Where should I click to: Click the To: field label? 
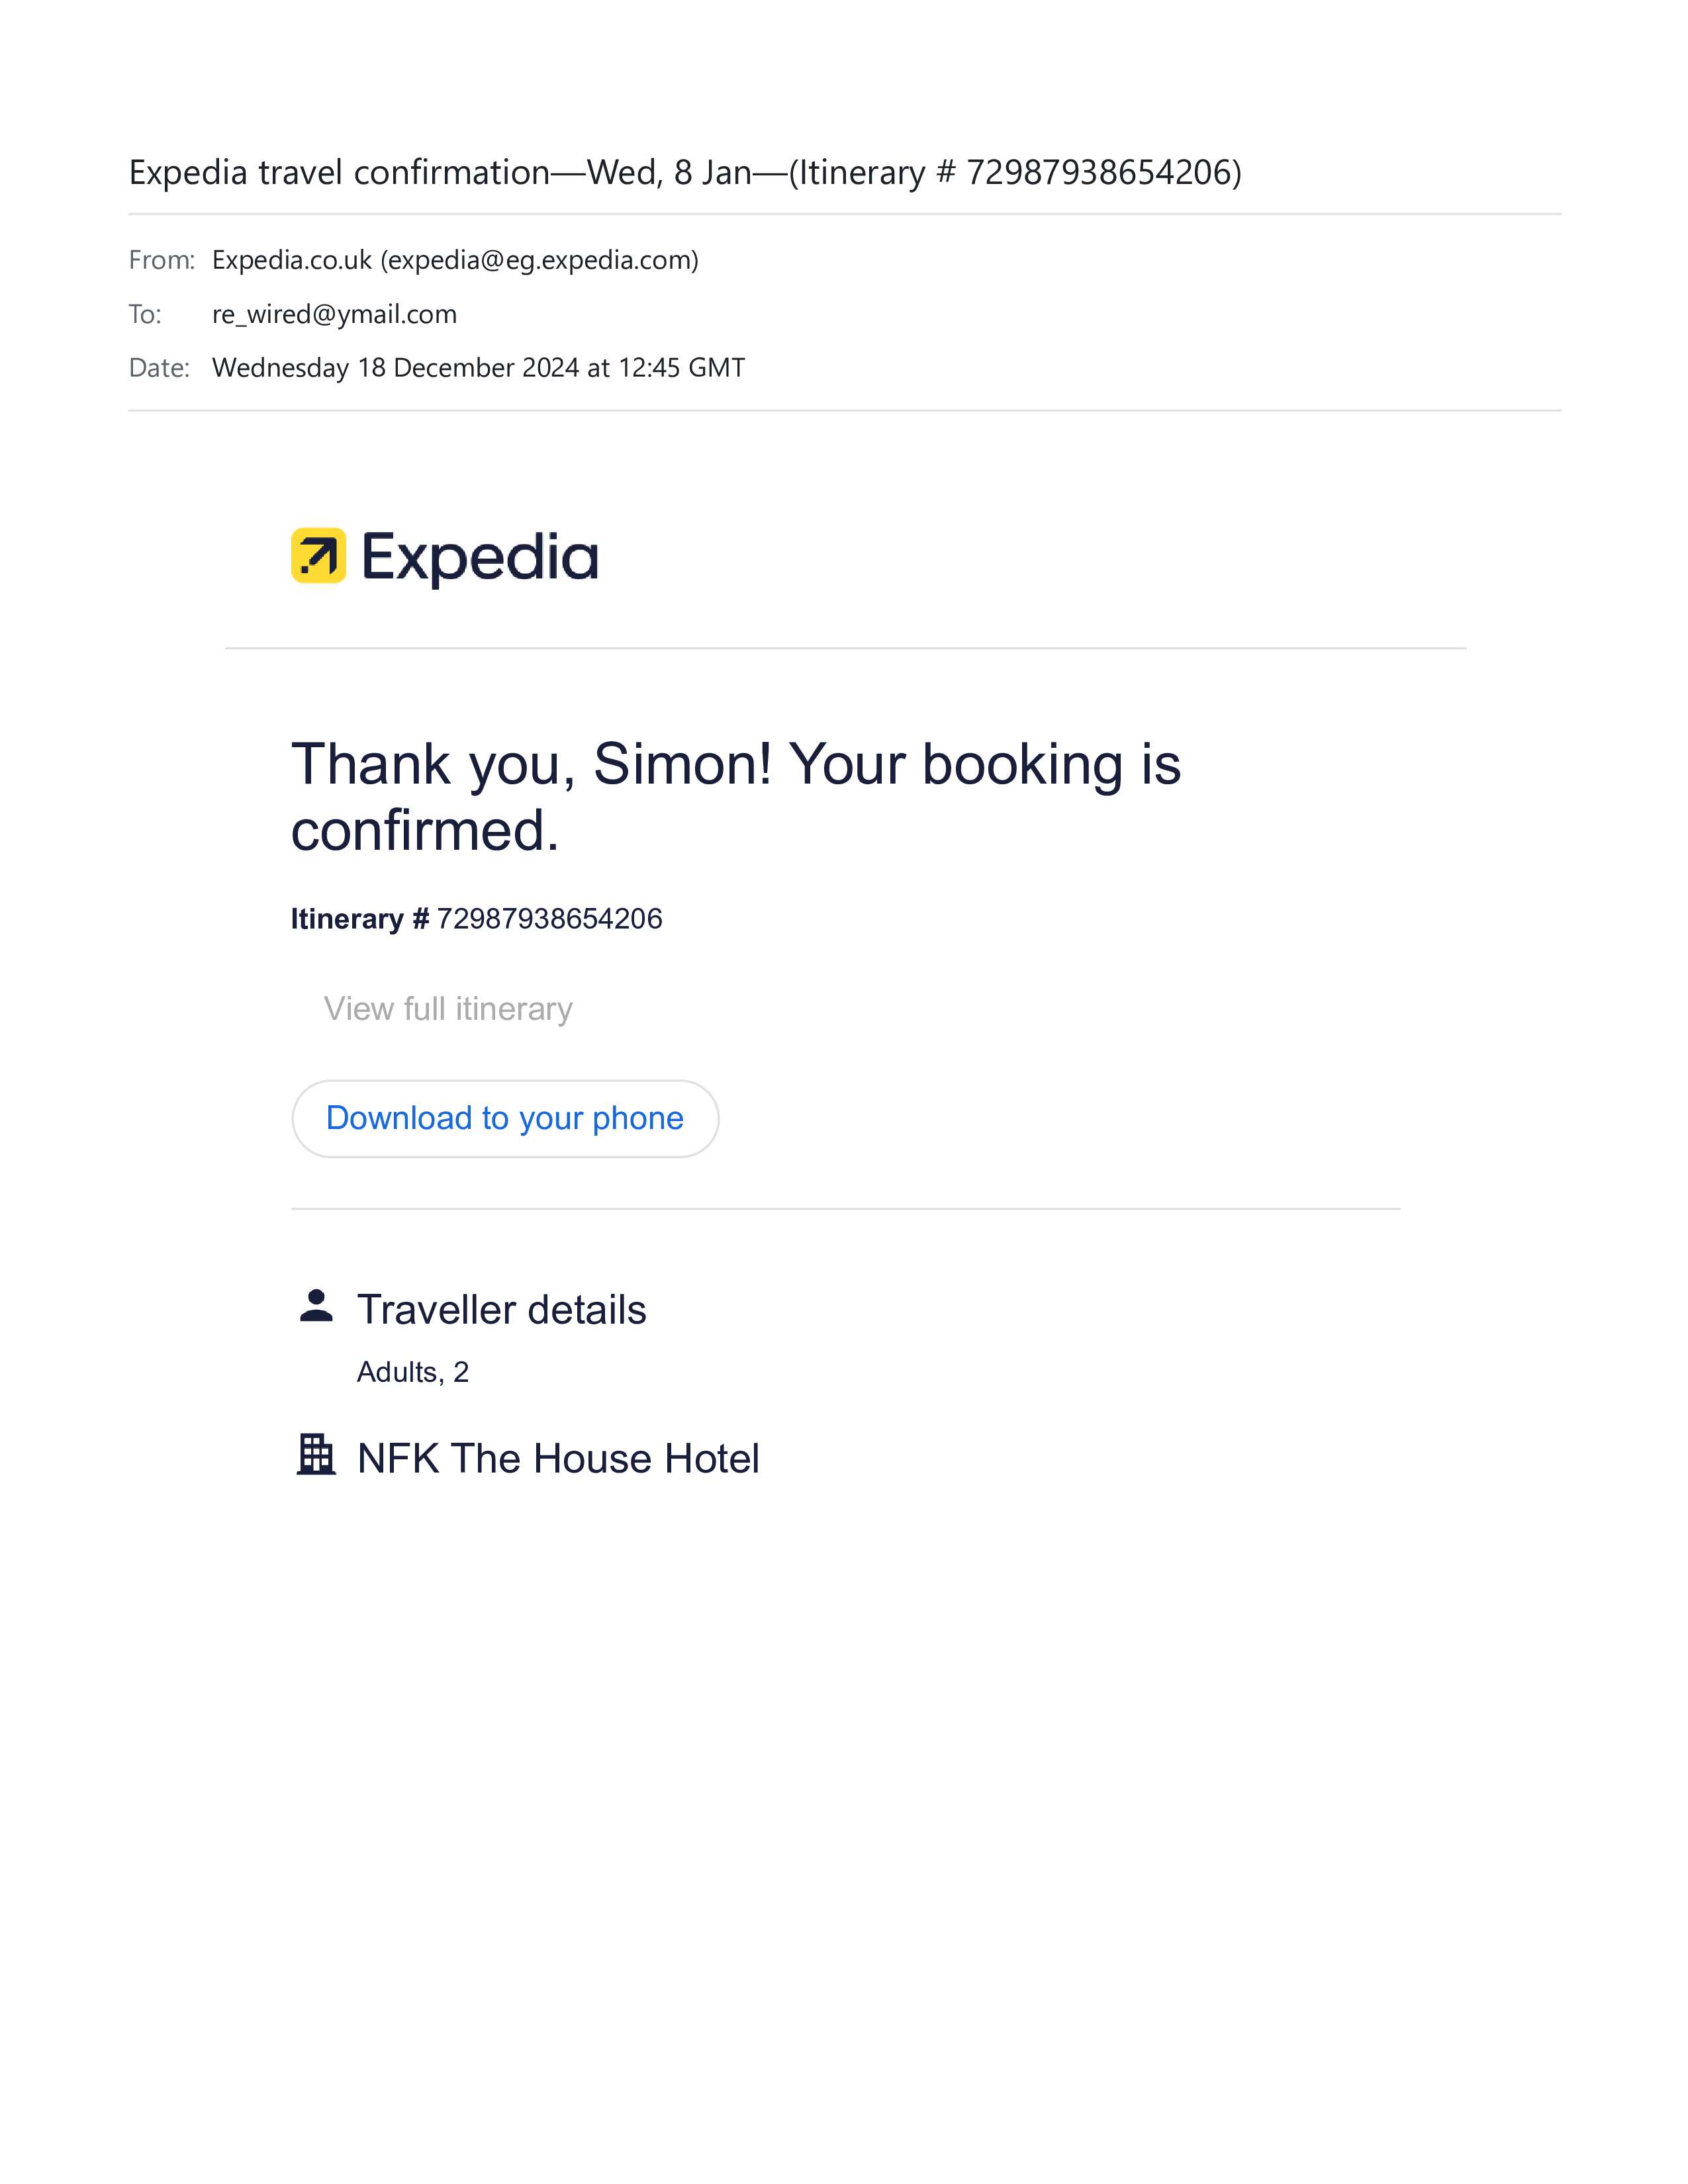pos(145,314)
